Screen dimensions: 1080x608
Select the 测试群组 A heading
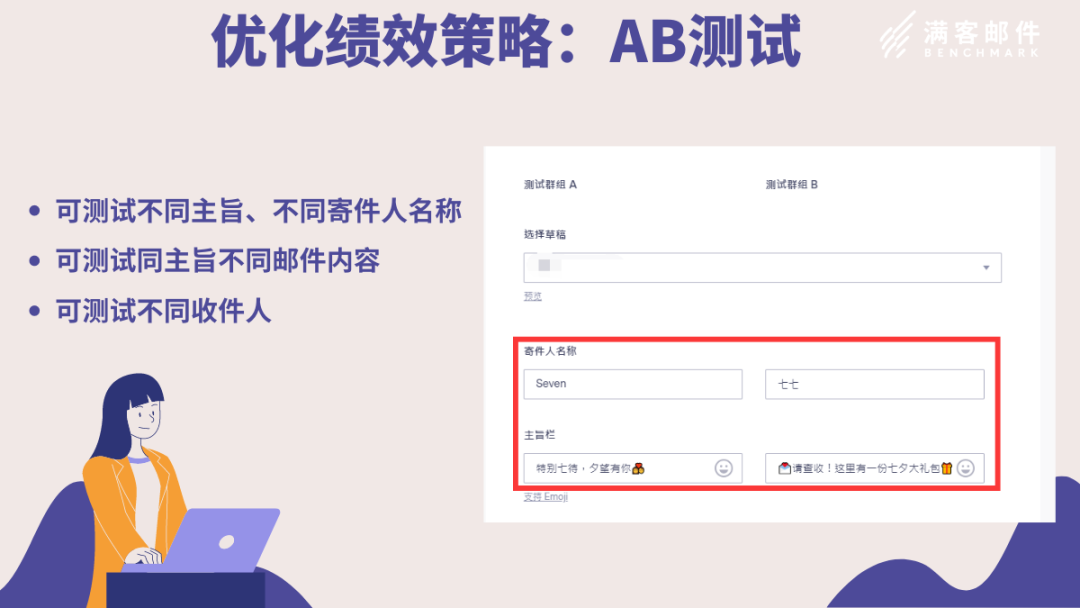coord(550,185)
